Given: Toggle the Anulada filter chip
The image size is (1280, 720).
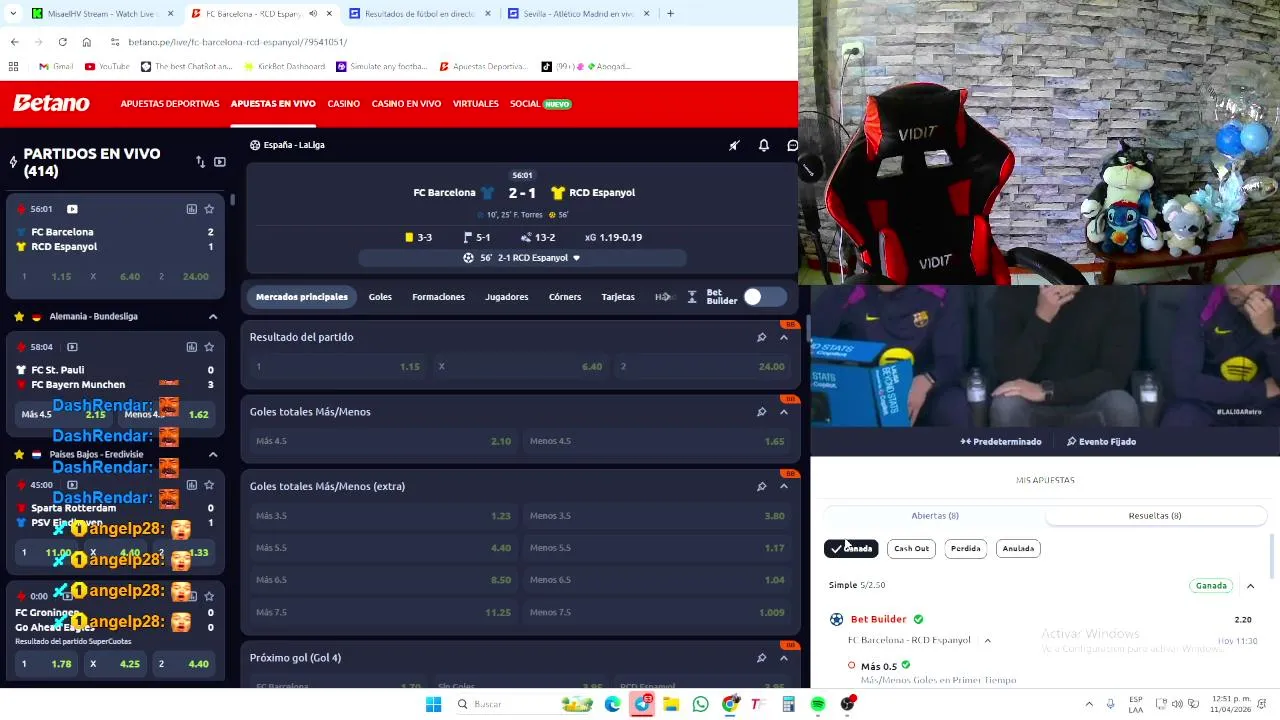Looking at the screenshot, I should [x=1018, y=548].
